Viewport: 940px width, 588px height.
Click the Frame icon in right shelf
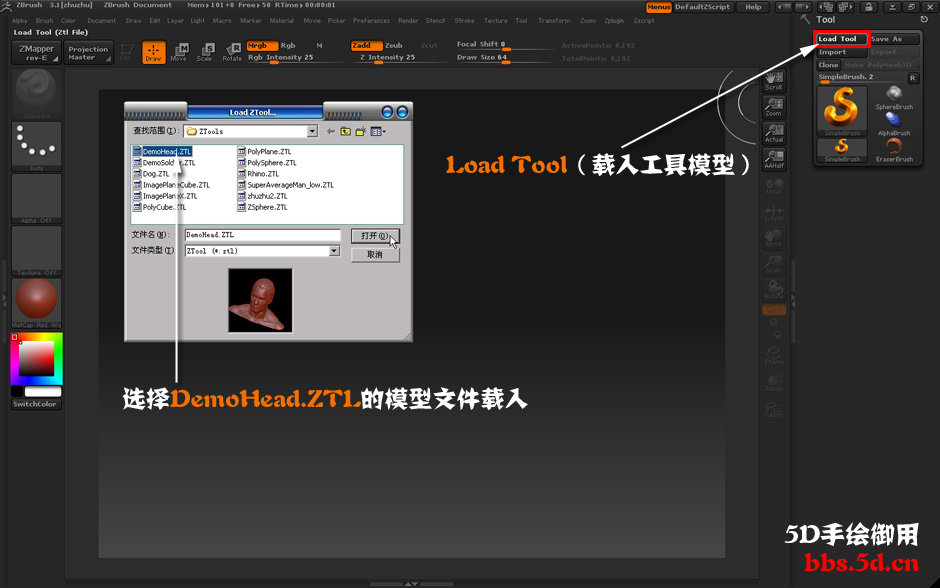click(x=774, y=355)
